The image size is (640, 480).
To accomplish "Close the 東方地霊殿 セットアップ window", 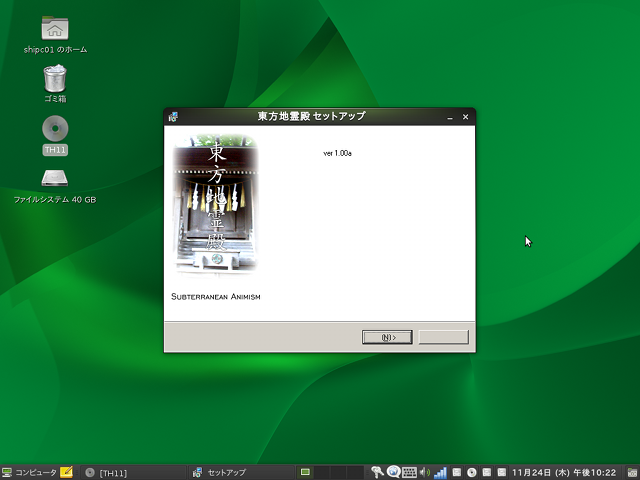I will [x=465, y=117].
